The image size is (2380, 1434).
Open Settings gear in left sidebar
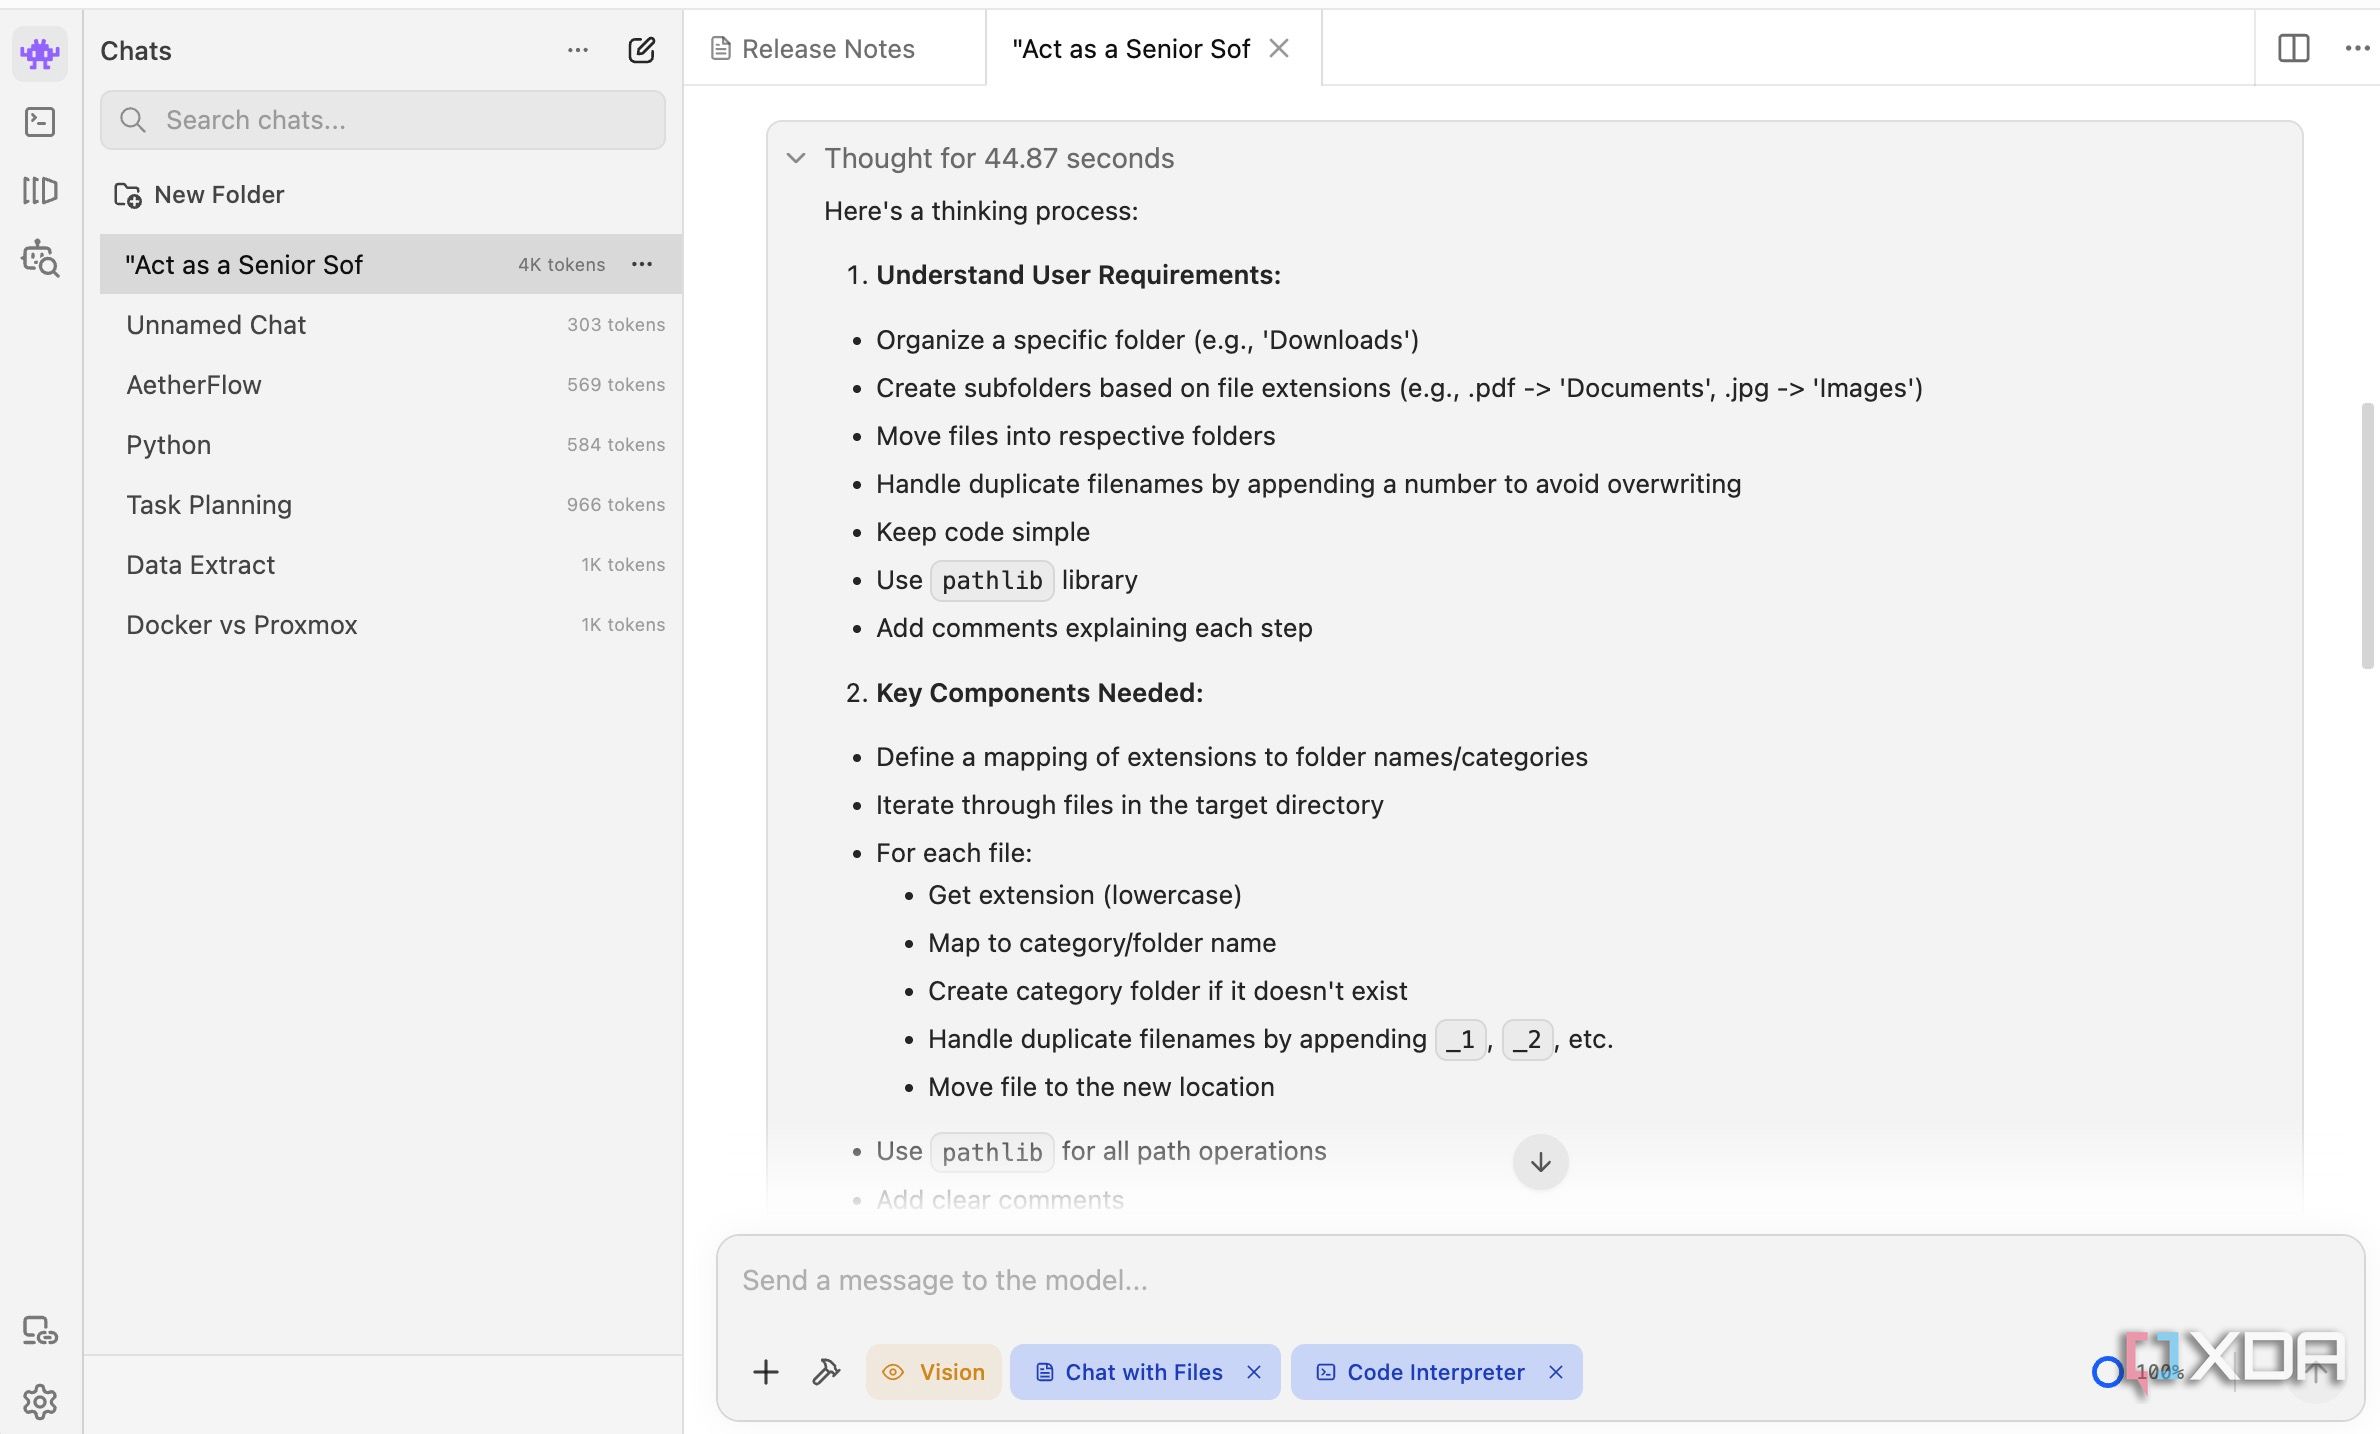[40, 1401]
